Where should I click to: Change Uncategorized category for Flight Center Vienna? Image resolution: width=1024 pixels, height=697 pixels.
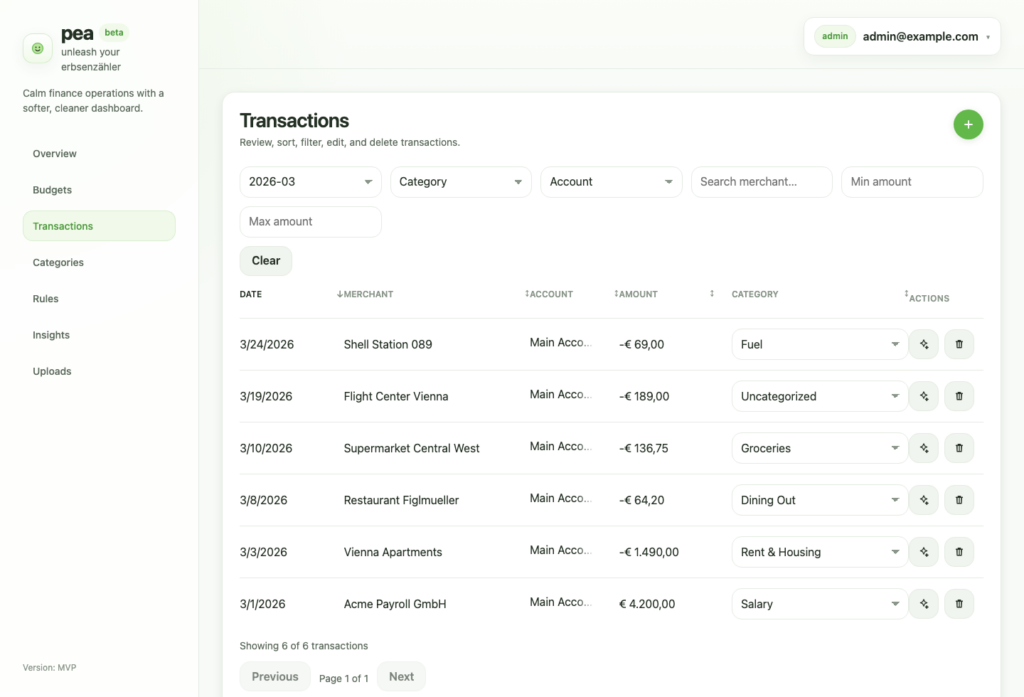pyautogui.click(x=819, y=396)
